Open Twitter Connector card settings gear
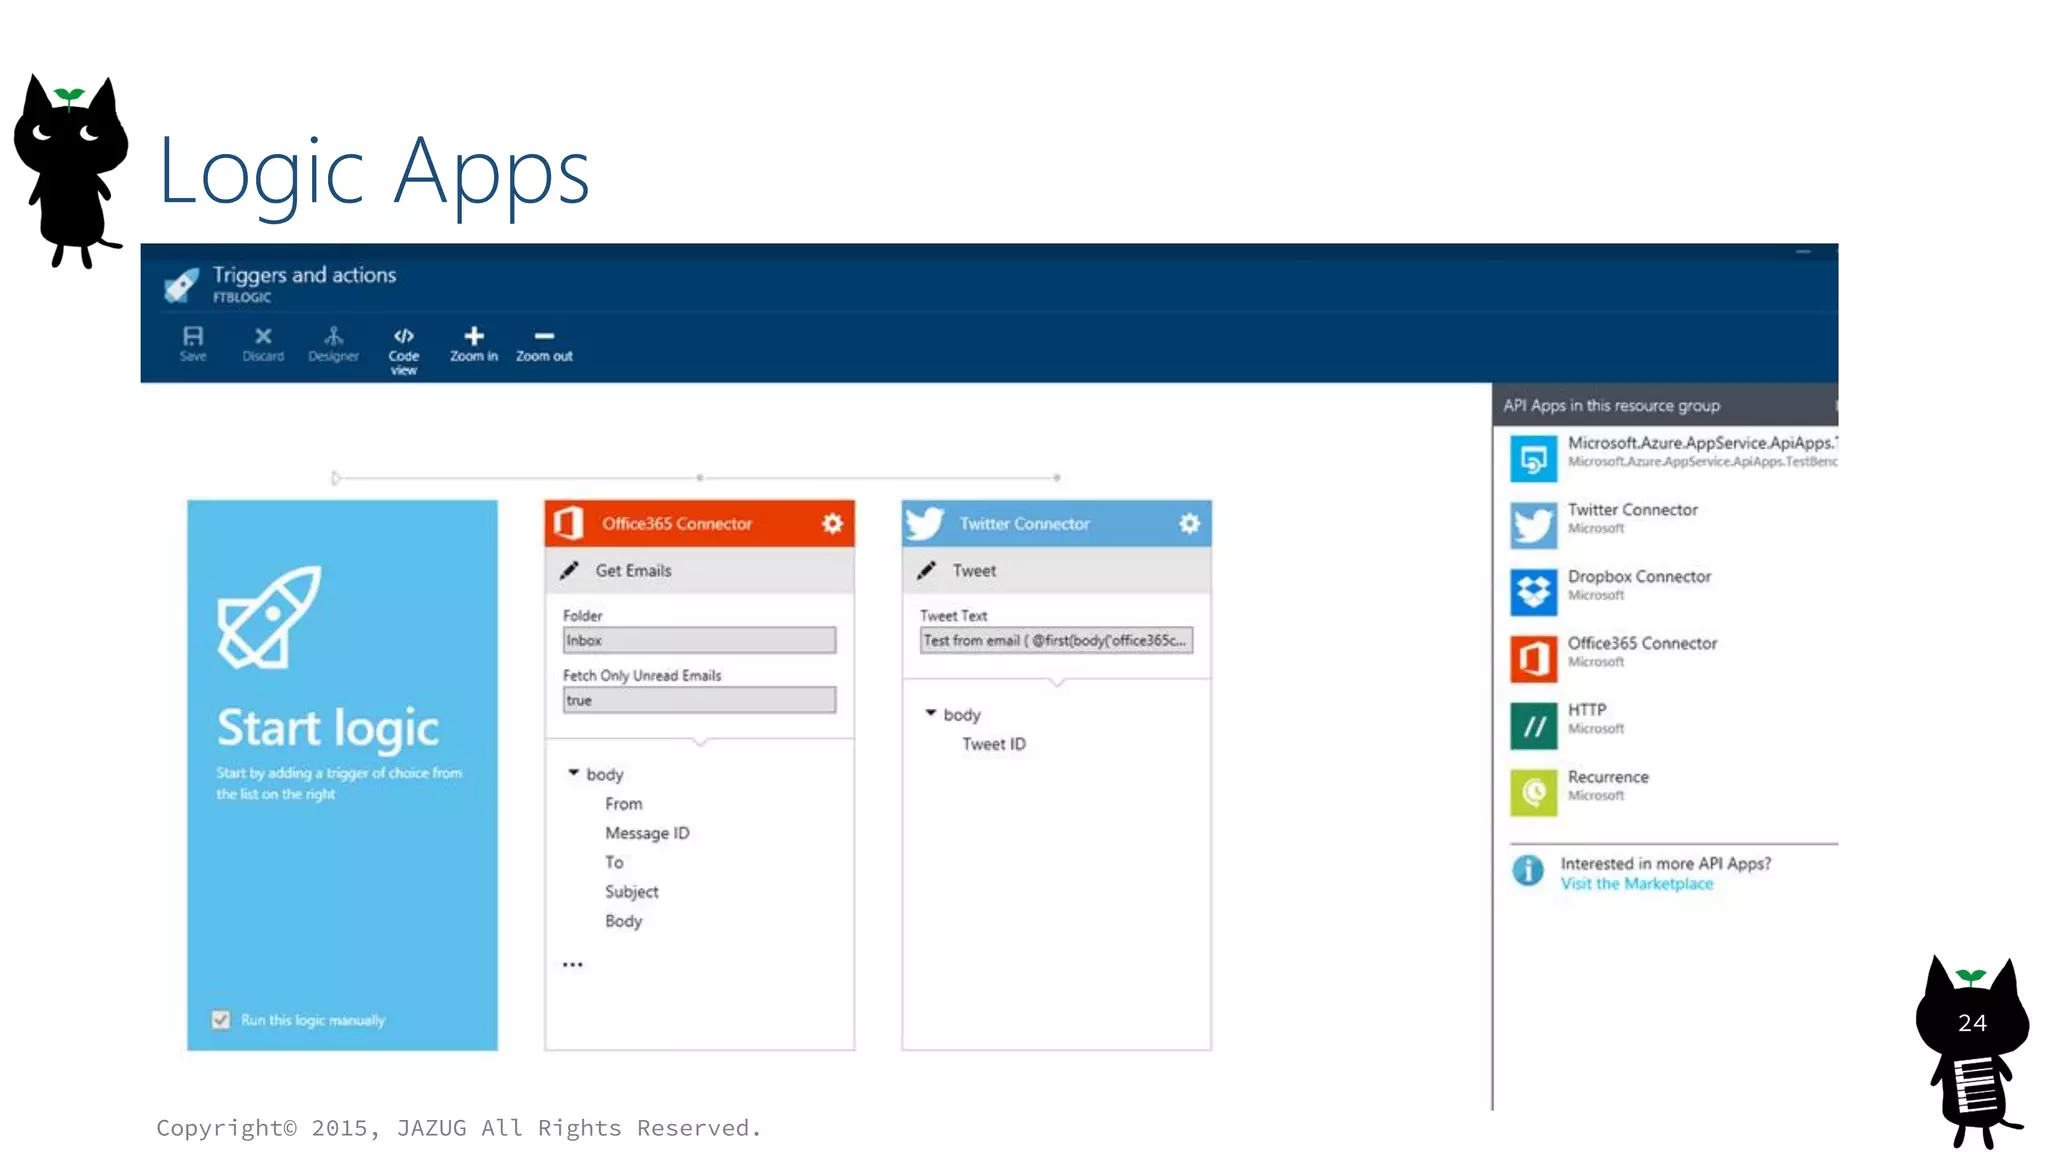The width and height of the screenshot is (2048, 1152). 1189,523
